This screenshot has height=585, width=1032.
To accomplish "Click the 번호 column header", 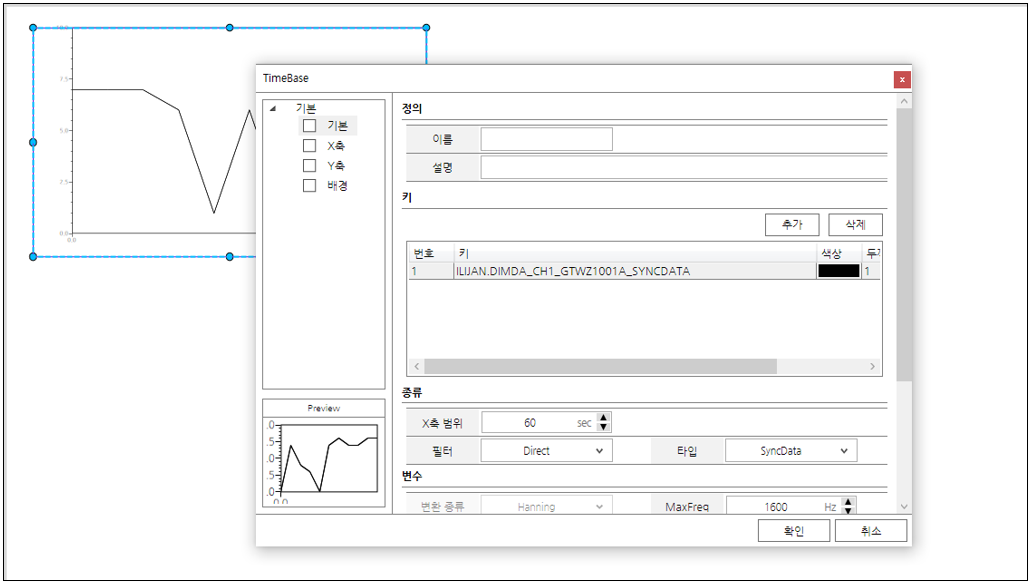I will pos(431,253).
